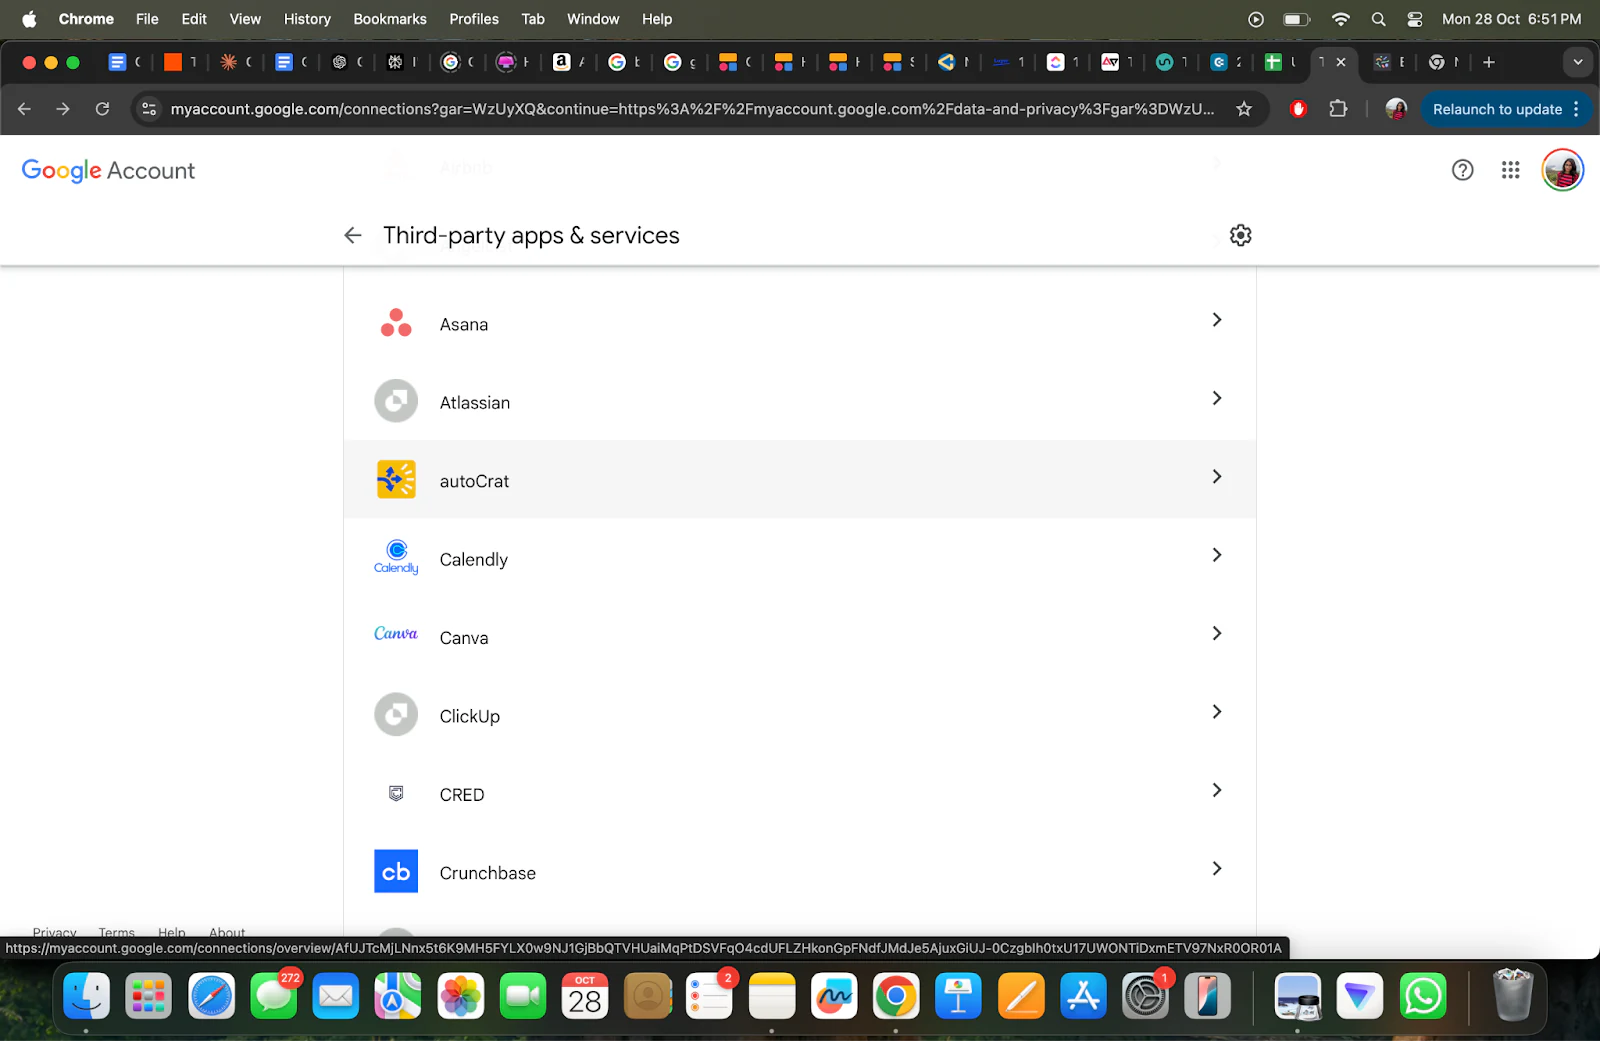Launch FaceTime from the Dock
Viewport: 1600px width, 1041px height.
tap(522, 996)
